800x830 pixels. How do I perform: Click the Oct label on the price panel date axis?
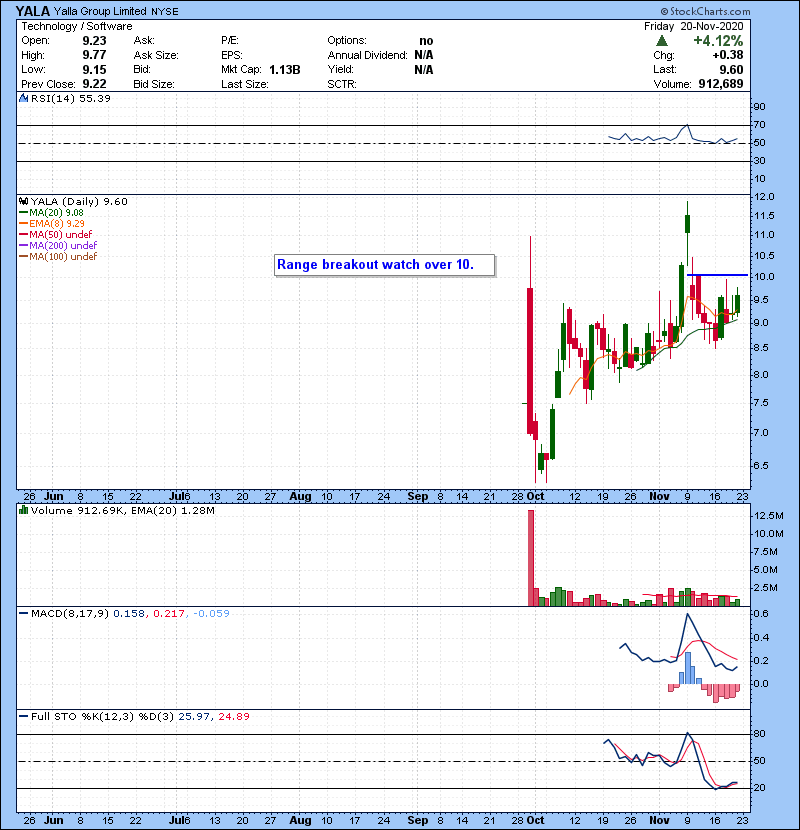[535, 497]
